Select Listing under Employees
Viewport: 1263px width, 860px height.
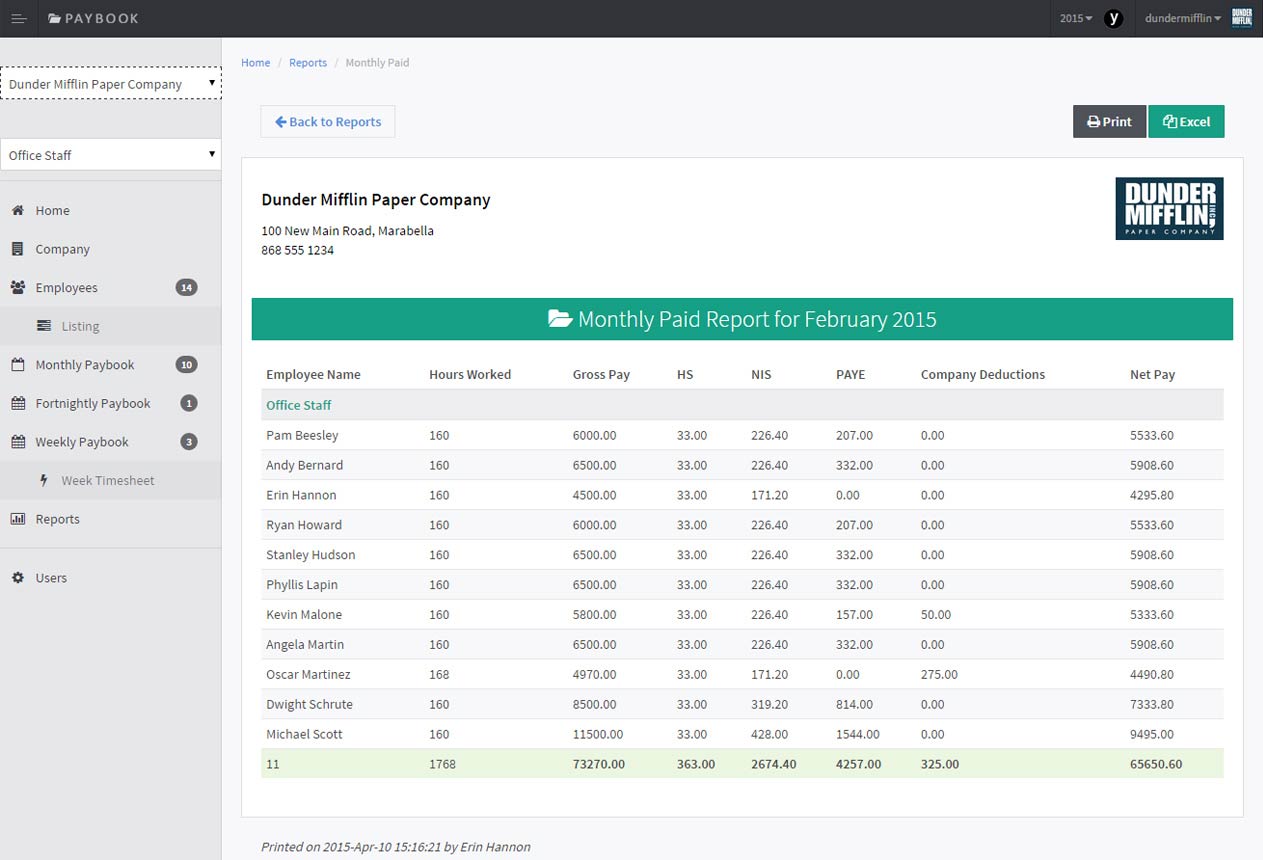(110, 326)
